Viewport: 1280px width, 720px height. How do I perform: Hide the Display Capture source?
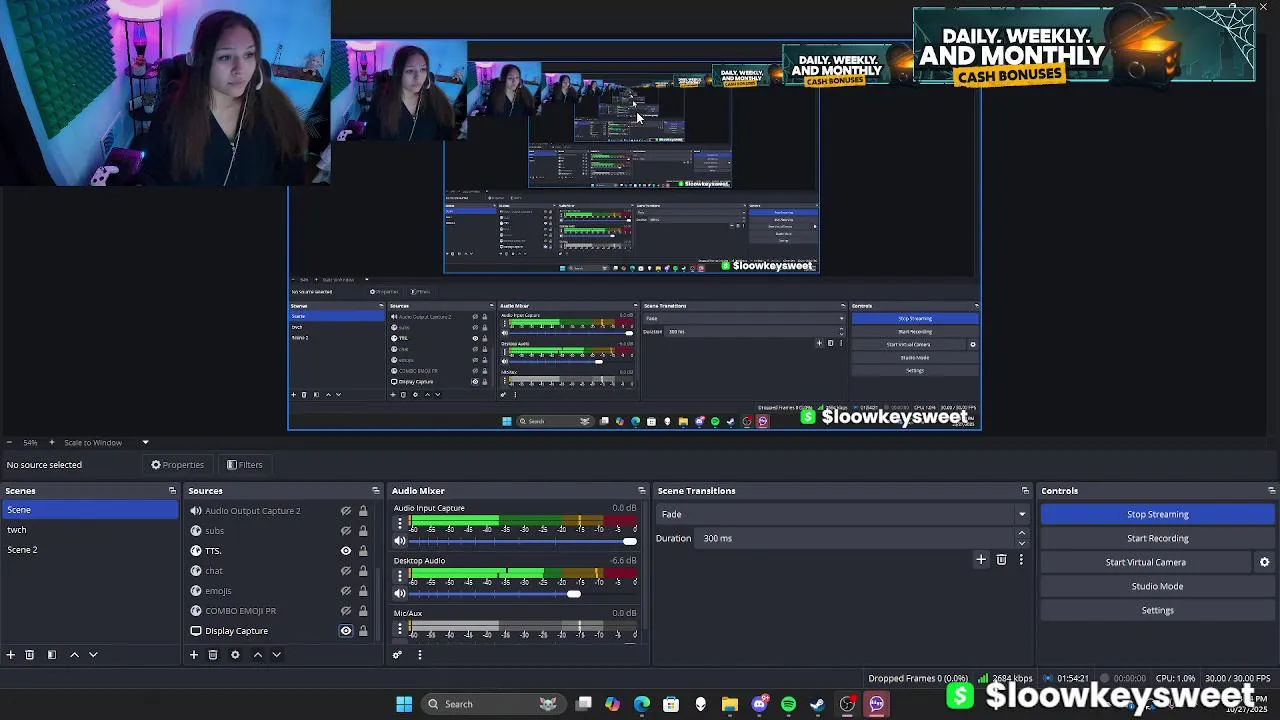tap(346, 631)
